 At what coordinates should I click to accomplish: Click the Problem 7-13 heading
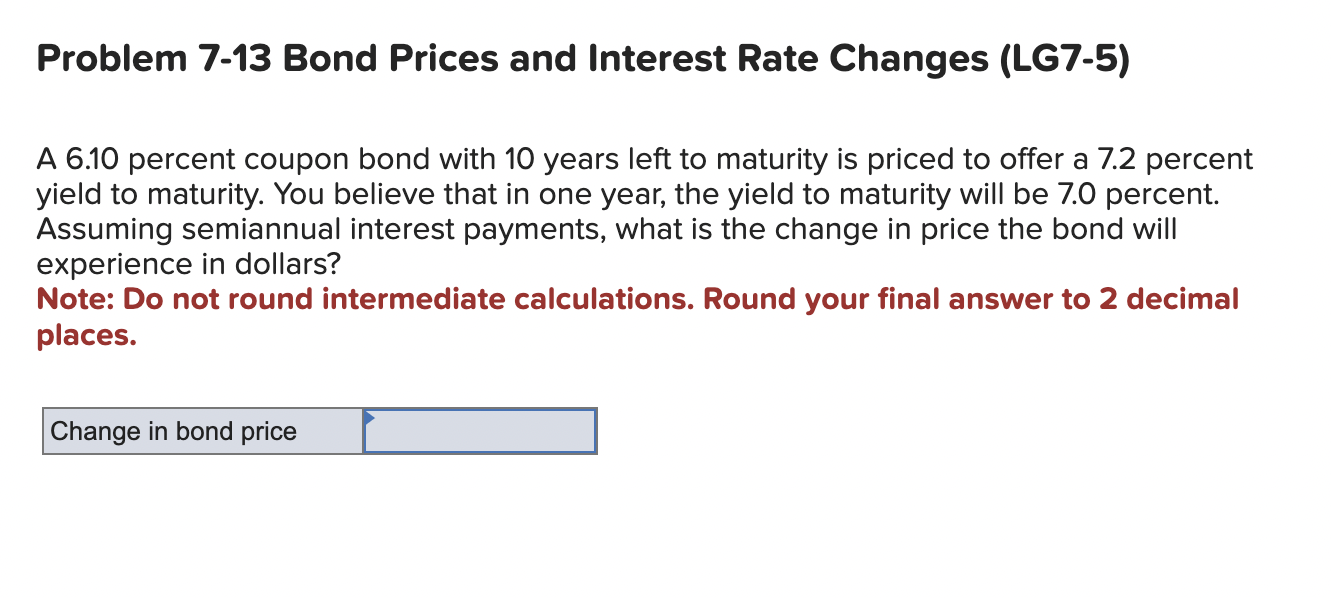click(580, 57)
